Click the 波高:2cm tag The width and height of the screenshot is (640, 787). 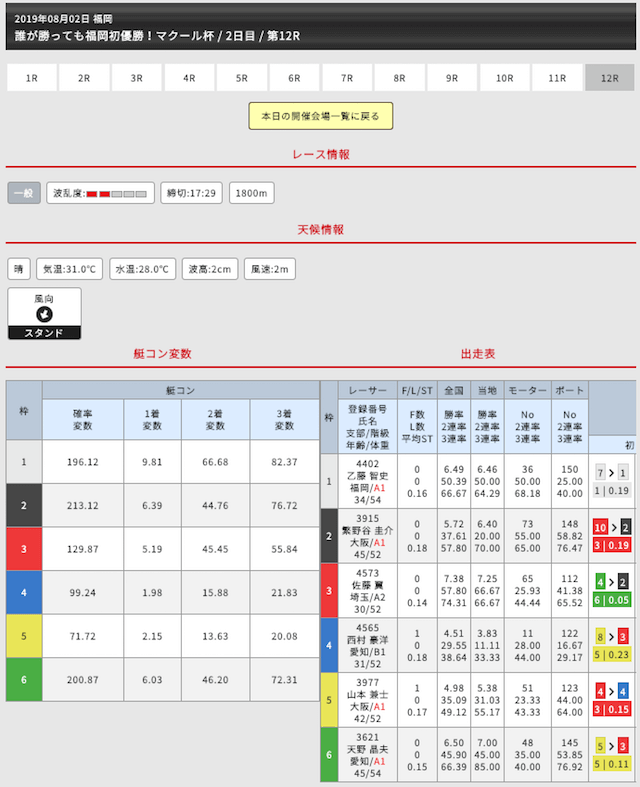pos(210,269)
